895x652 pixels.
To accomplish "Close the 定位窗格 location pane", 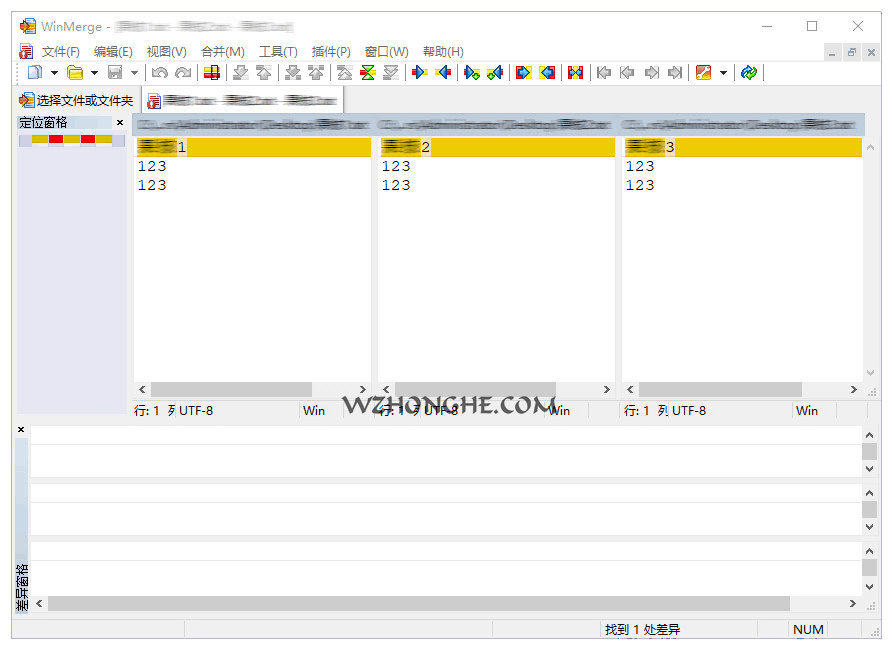I will (120, 123).
